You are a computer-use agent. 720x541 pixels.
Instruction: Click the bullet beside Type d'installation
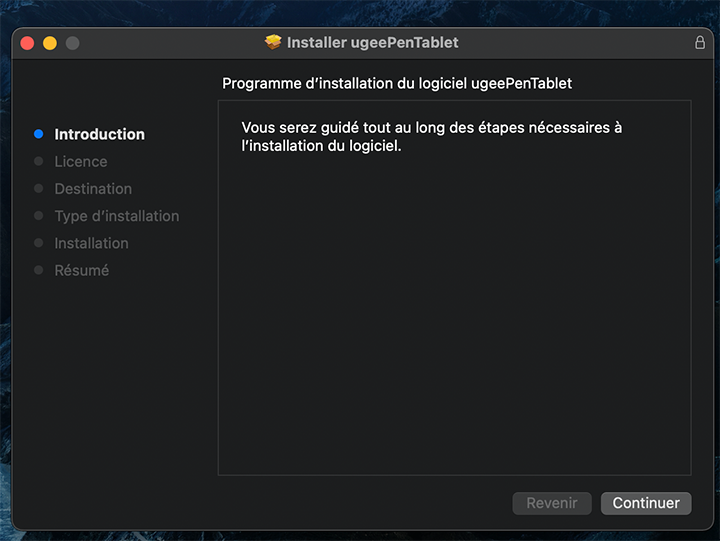(39, 216)
